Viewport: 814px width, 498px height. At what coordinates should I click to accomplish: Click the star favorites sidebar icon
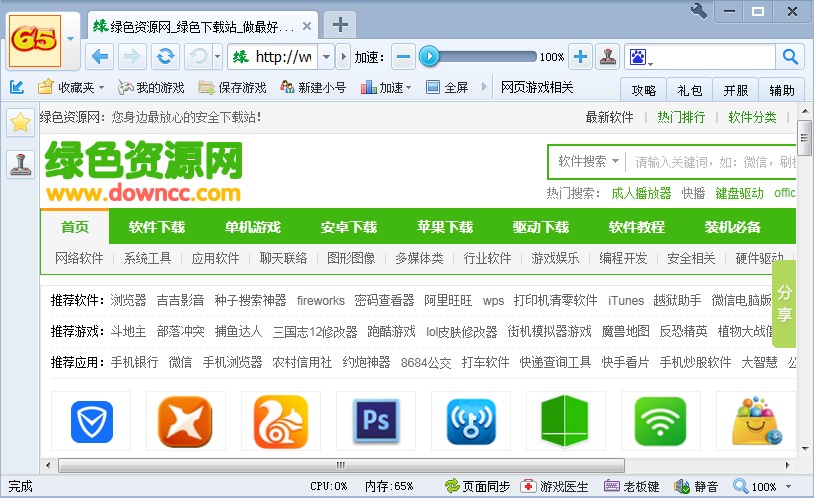pos(20,123)
